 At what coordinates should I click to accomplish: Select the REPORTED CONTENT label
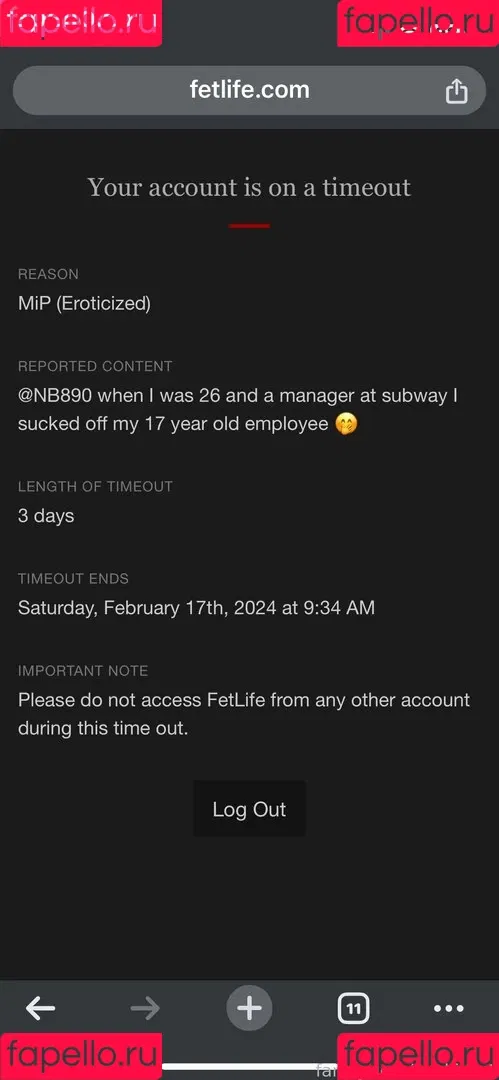pyautogui.click(x=95, y=366)
